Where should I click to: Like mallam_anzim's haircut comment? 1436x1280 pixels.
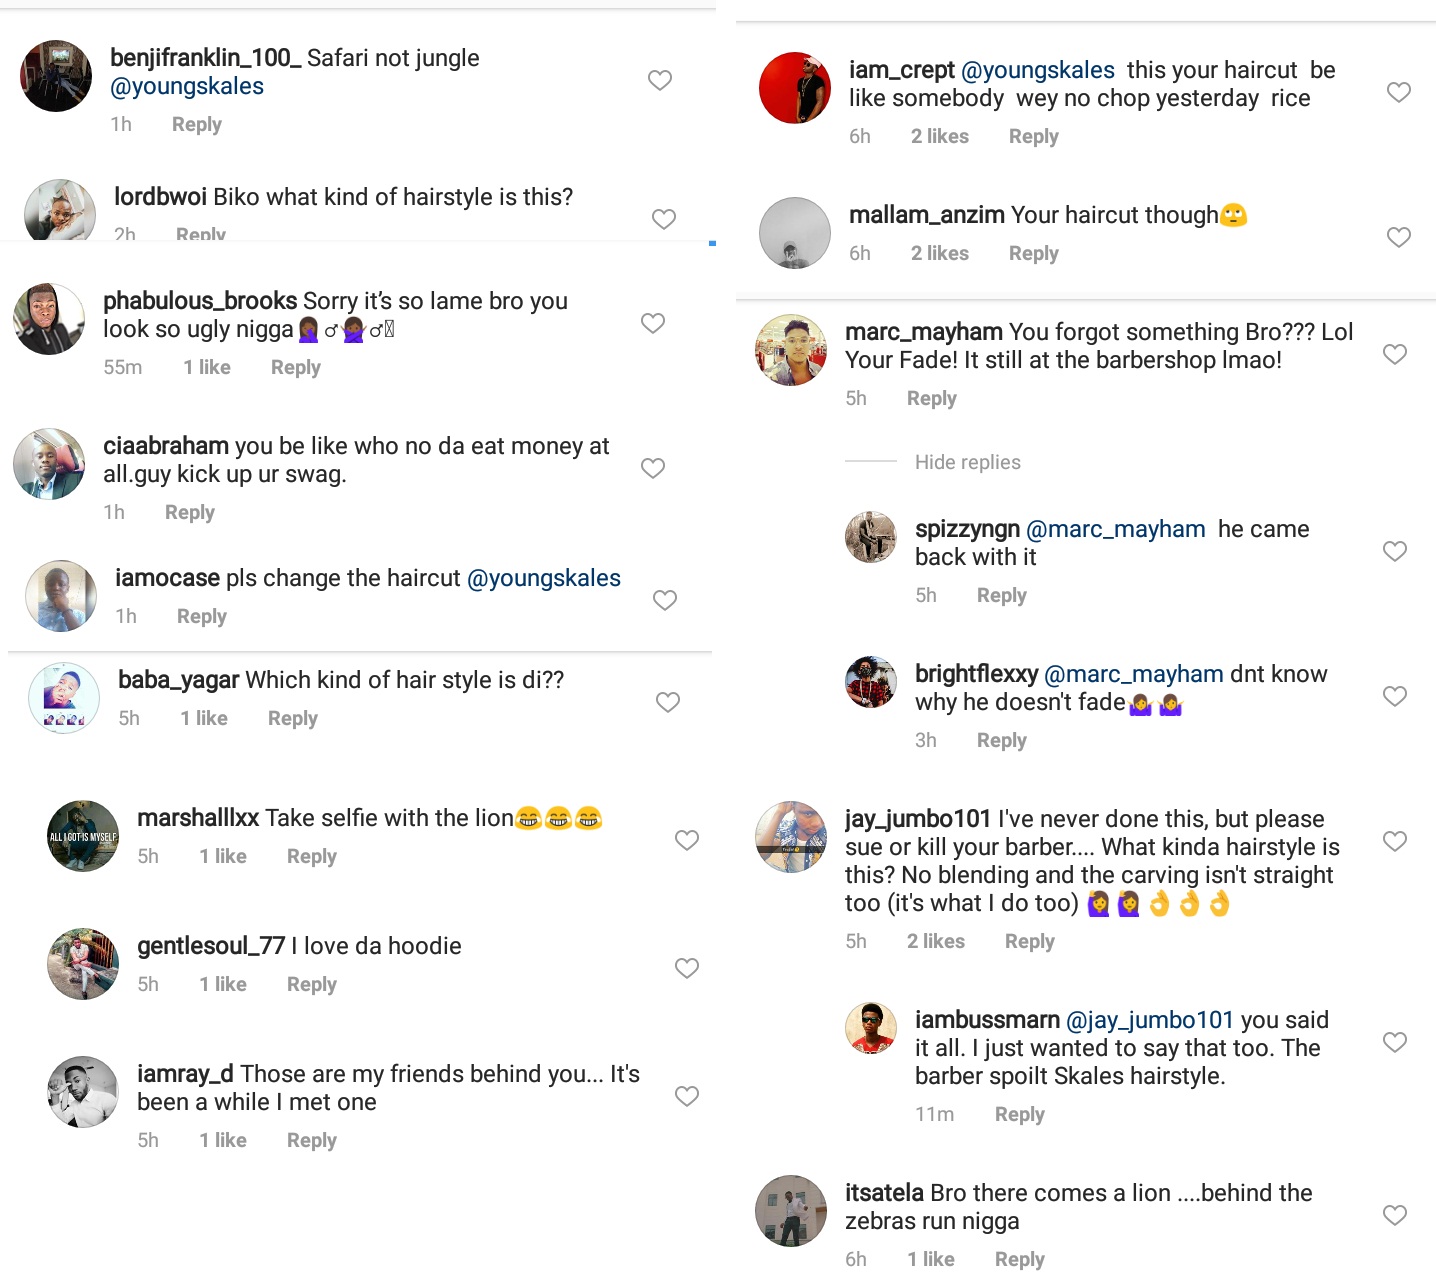pyautogui.click(x=1399, y=237)
